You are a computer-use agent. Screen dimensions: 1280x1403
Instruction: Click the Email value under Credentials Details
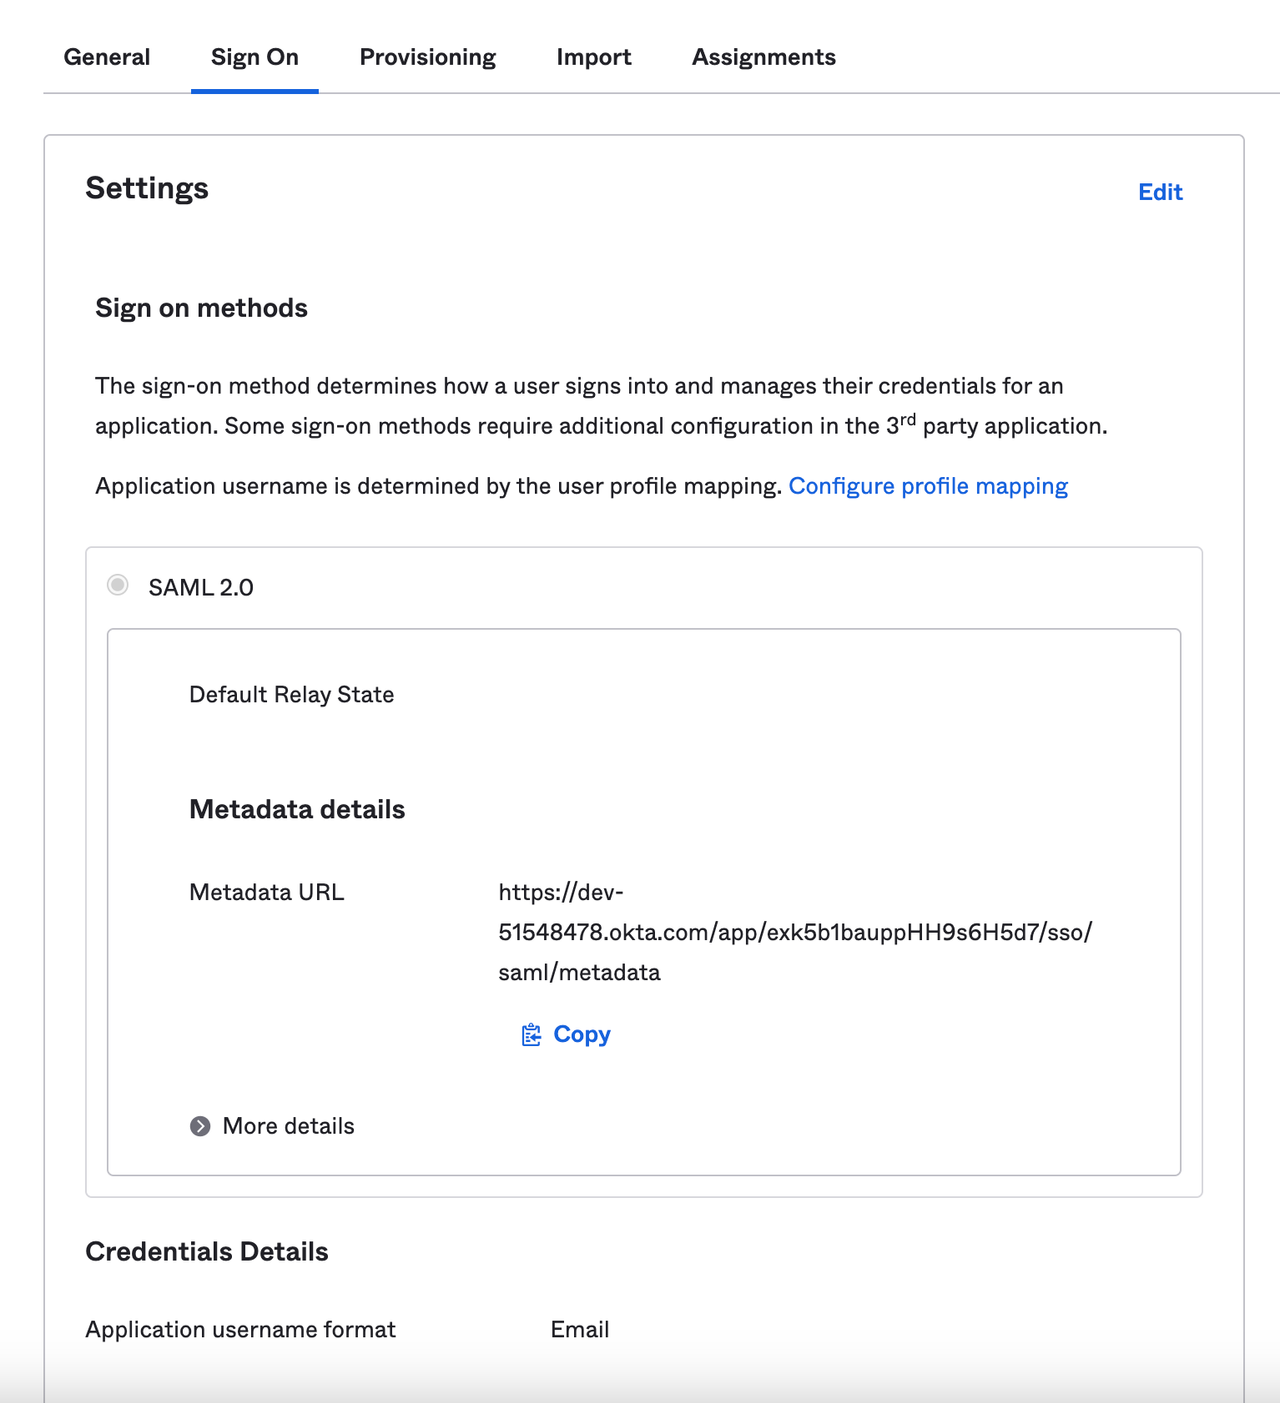[x=579, y=1330]
